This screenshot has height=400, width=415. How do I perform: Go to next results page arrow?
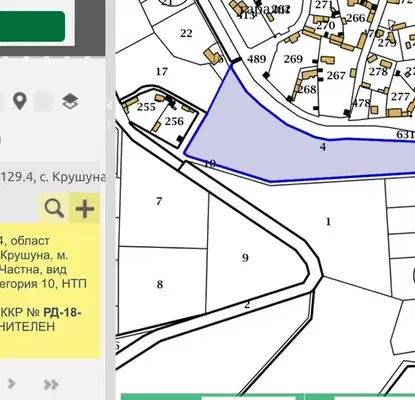click(11, 384)
